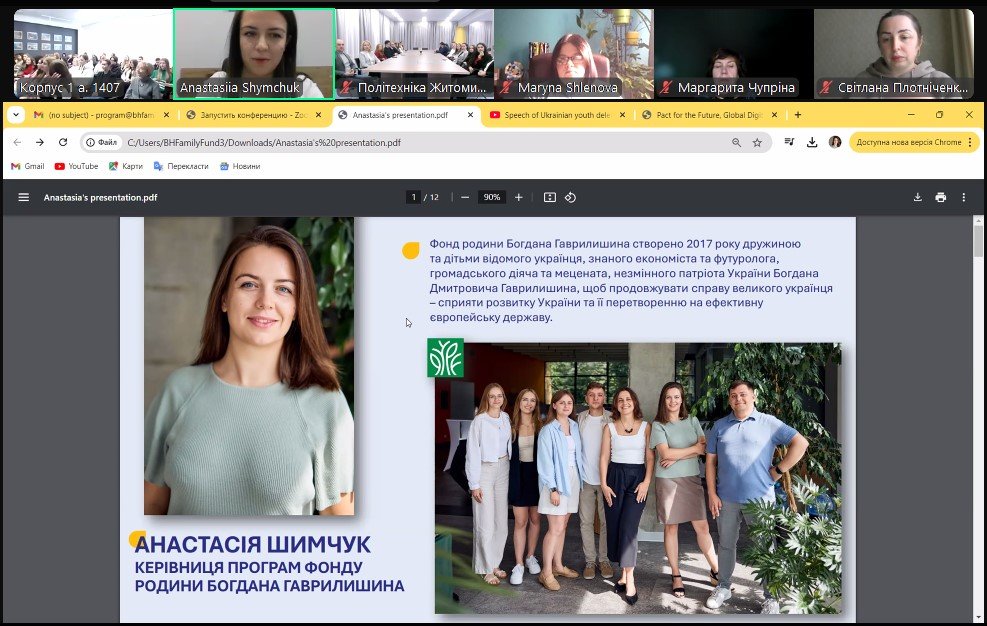
Task: Open the media control icon in Chrome toolbar
Action: coord(789,142)
